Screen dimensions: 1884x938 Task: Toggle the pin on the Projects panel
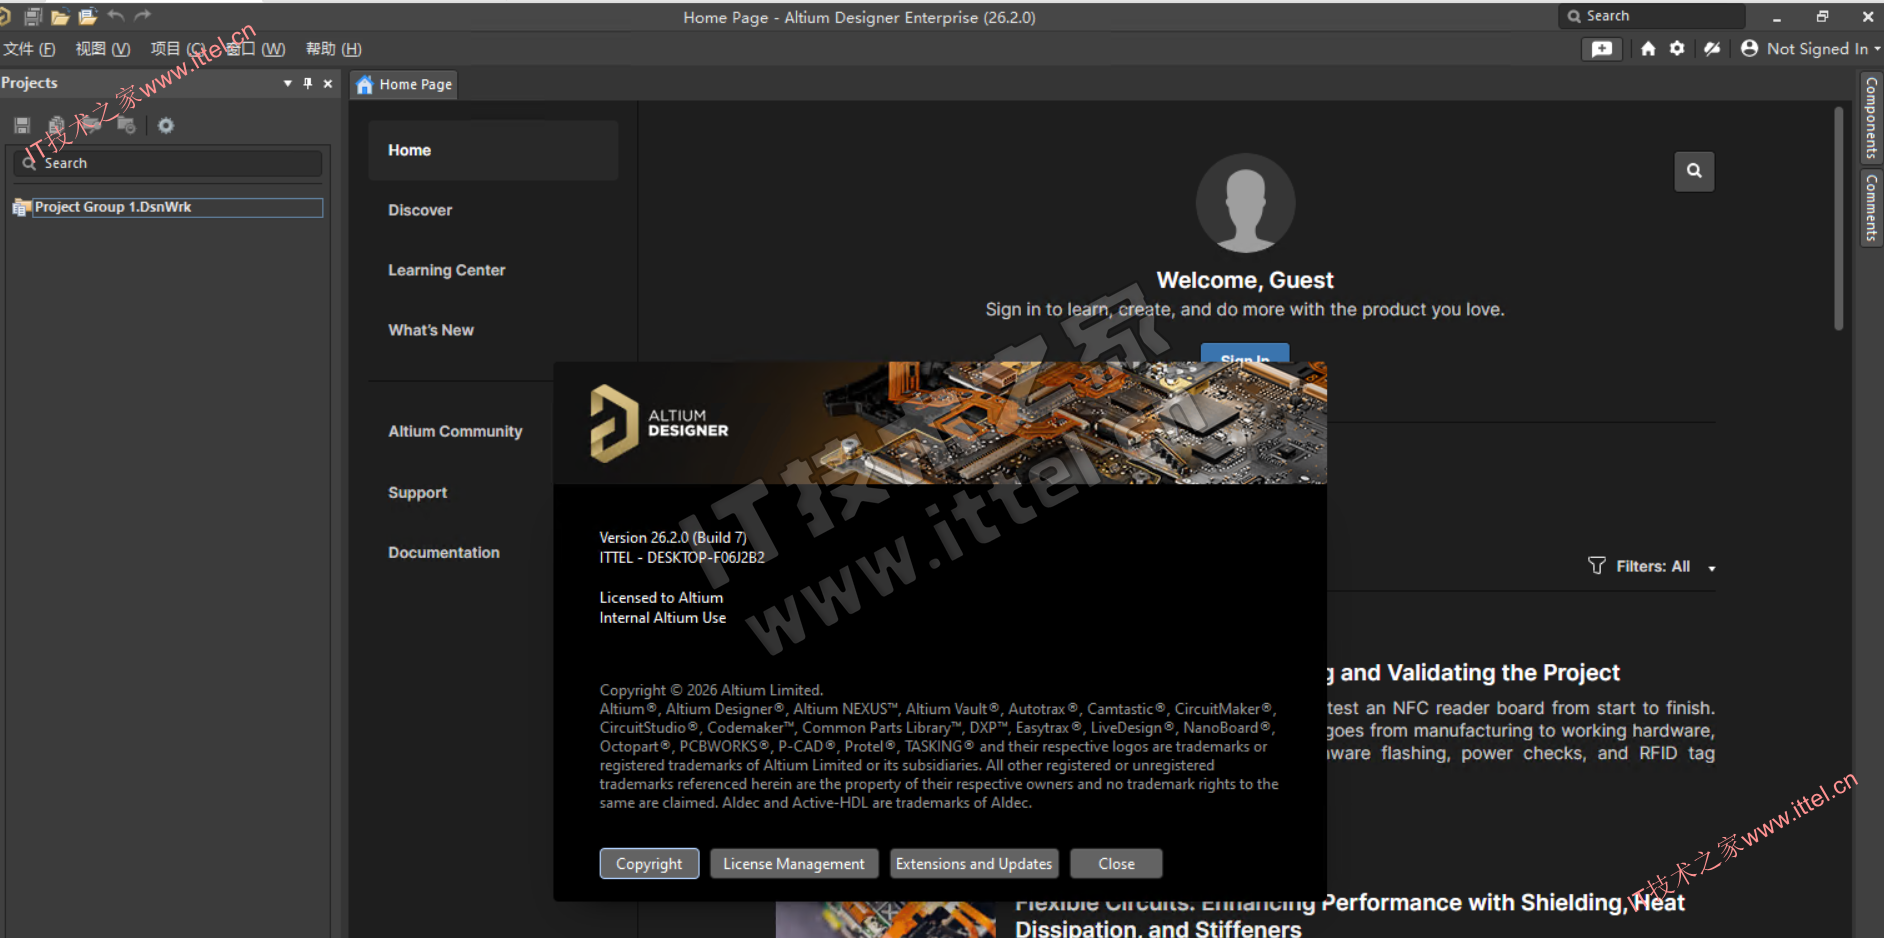(308, 83)
